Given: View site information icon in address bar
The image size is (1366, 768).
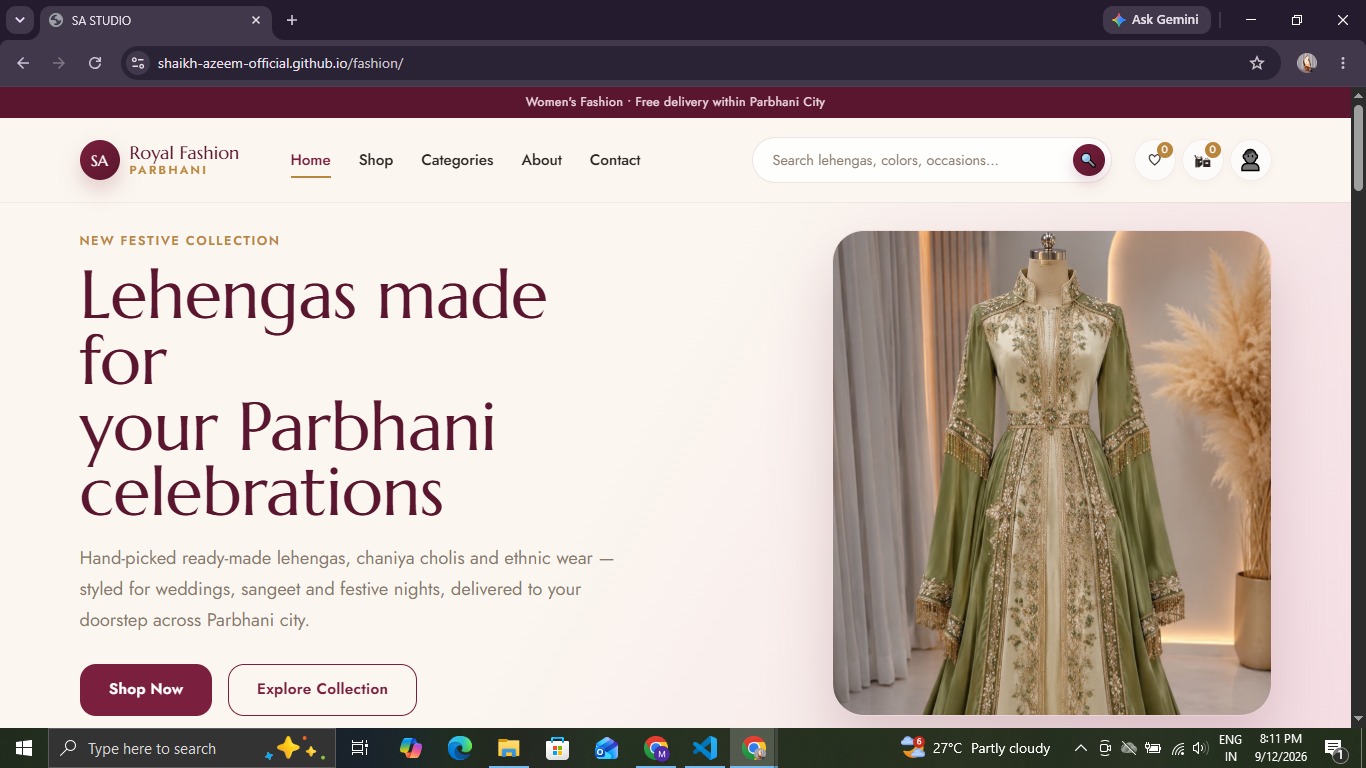Looking at the screenshot, I should 138,63.
